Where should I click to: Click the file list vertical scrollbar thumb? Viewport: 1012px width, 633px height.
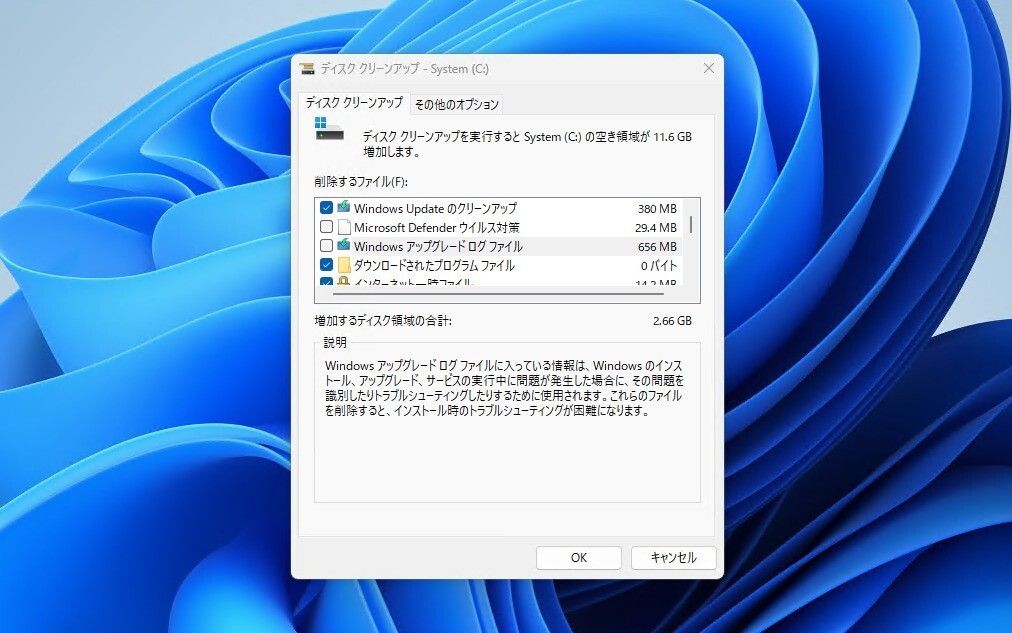click(x=691, y=224)
